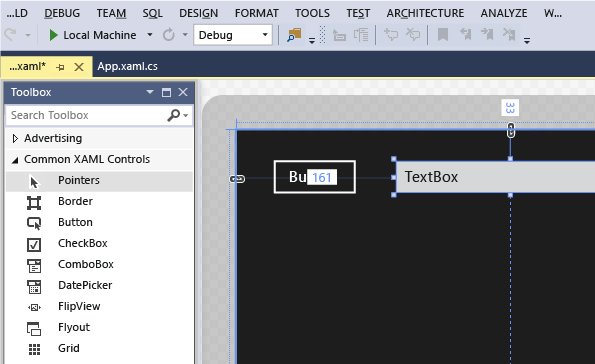Go to the previous bookmark icon
Screen dimensions: 595x364
(x=465, y=35)
